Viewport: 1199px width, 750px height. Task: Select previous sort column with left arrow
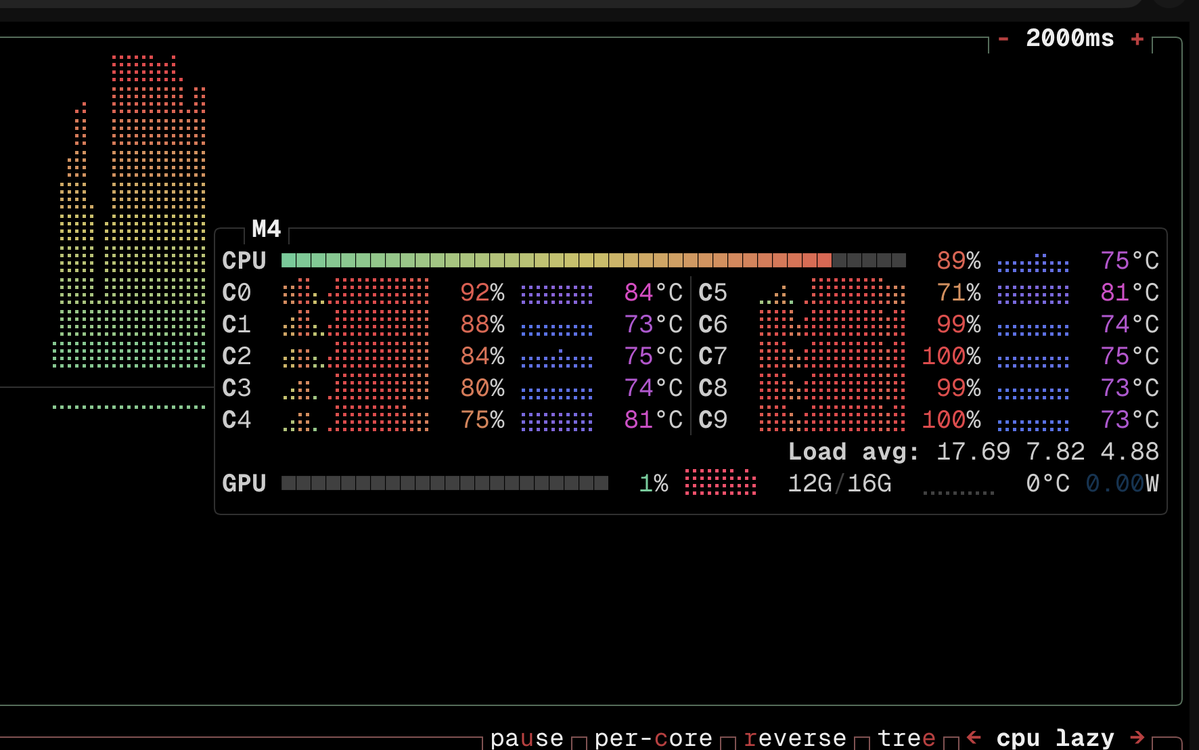tap(973, 737)
